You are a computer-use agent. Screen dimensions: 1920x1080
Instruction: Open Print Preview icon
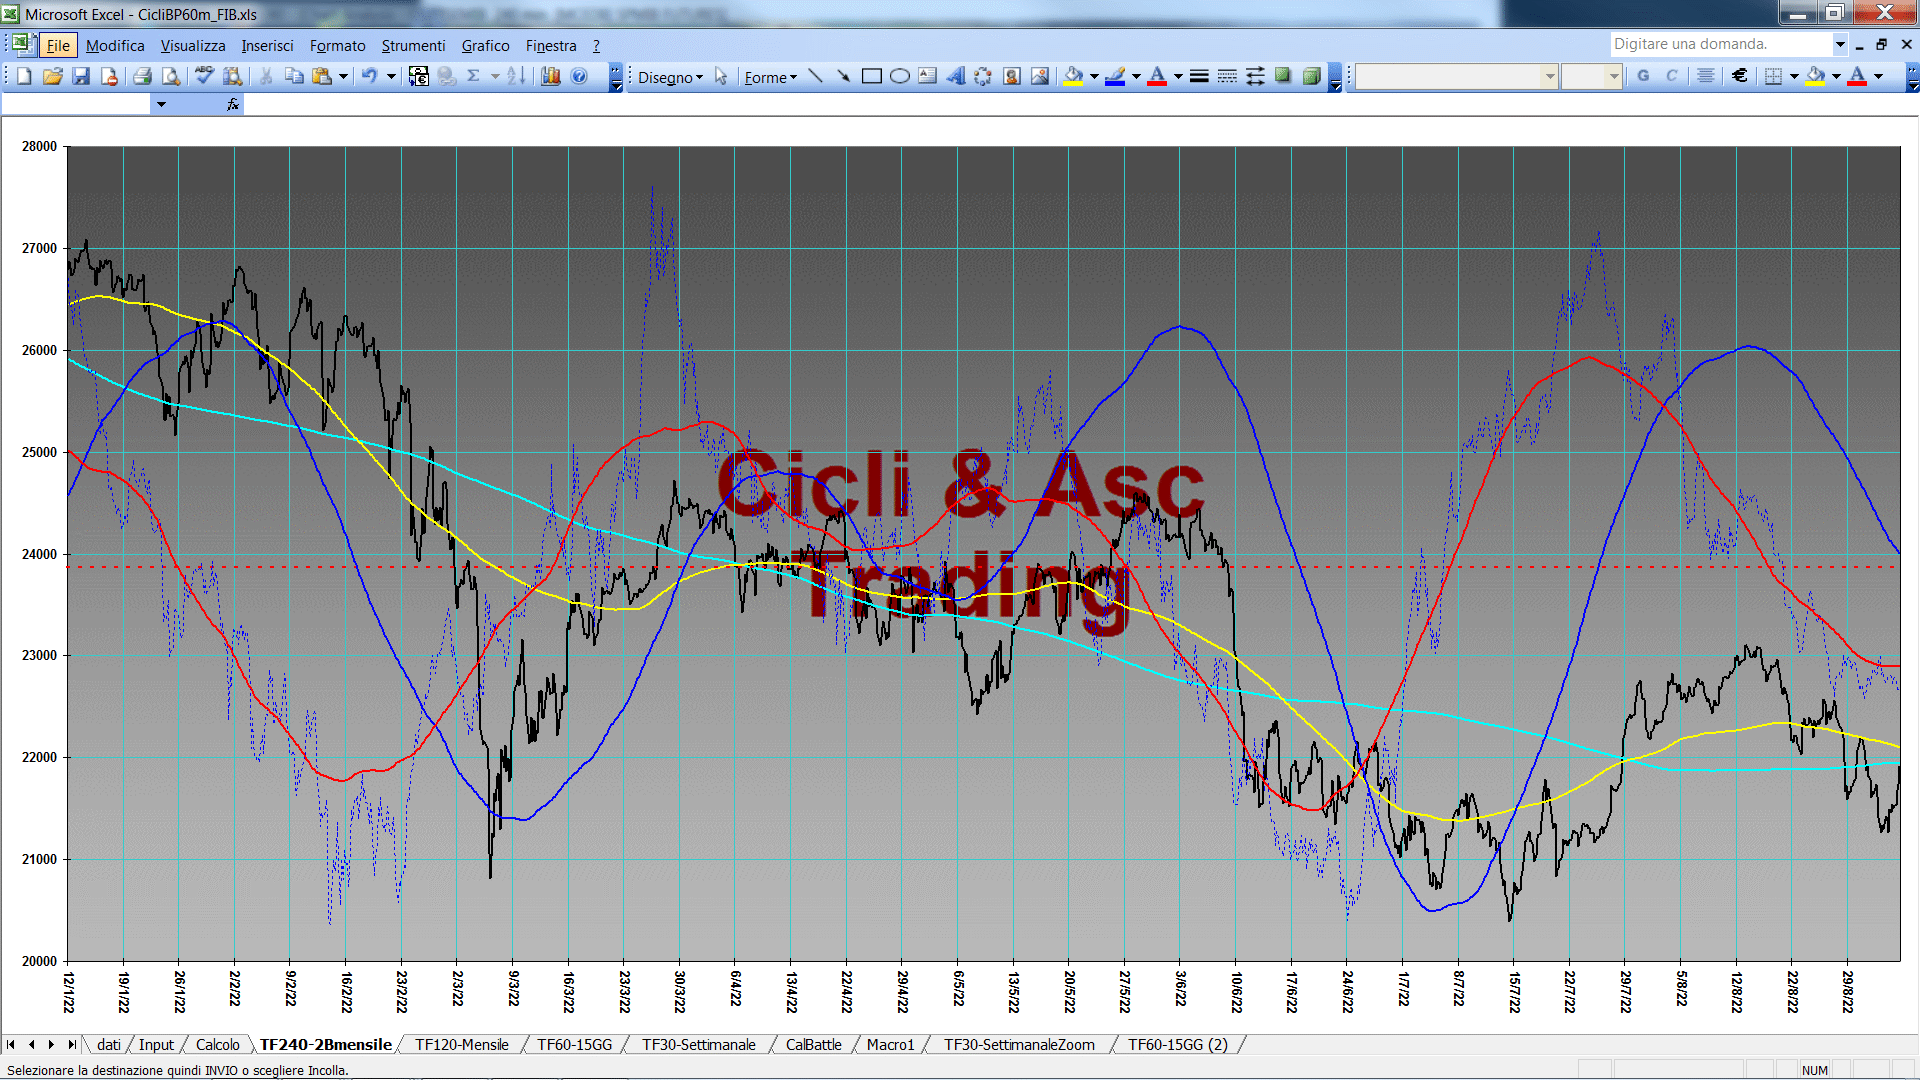pyautogui.click(x=171, y=76)
